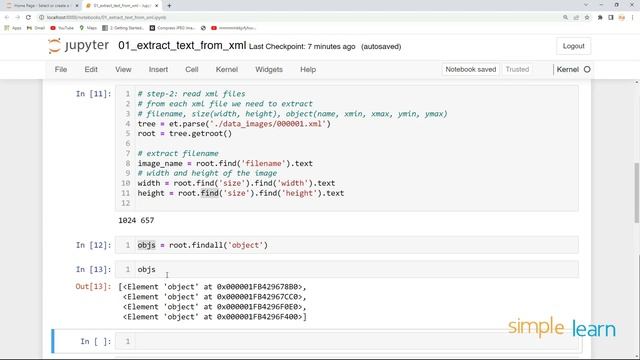This screenshot has height=360, width=640.
Task: Click into the In [11] code cell
Action: point(347,148)
